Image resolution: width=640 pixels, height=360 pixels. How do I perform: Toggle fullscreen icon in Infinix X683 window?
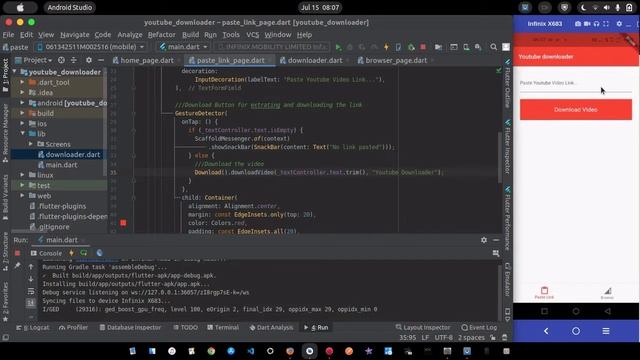click(x=606, y=24)
